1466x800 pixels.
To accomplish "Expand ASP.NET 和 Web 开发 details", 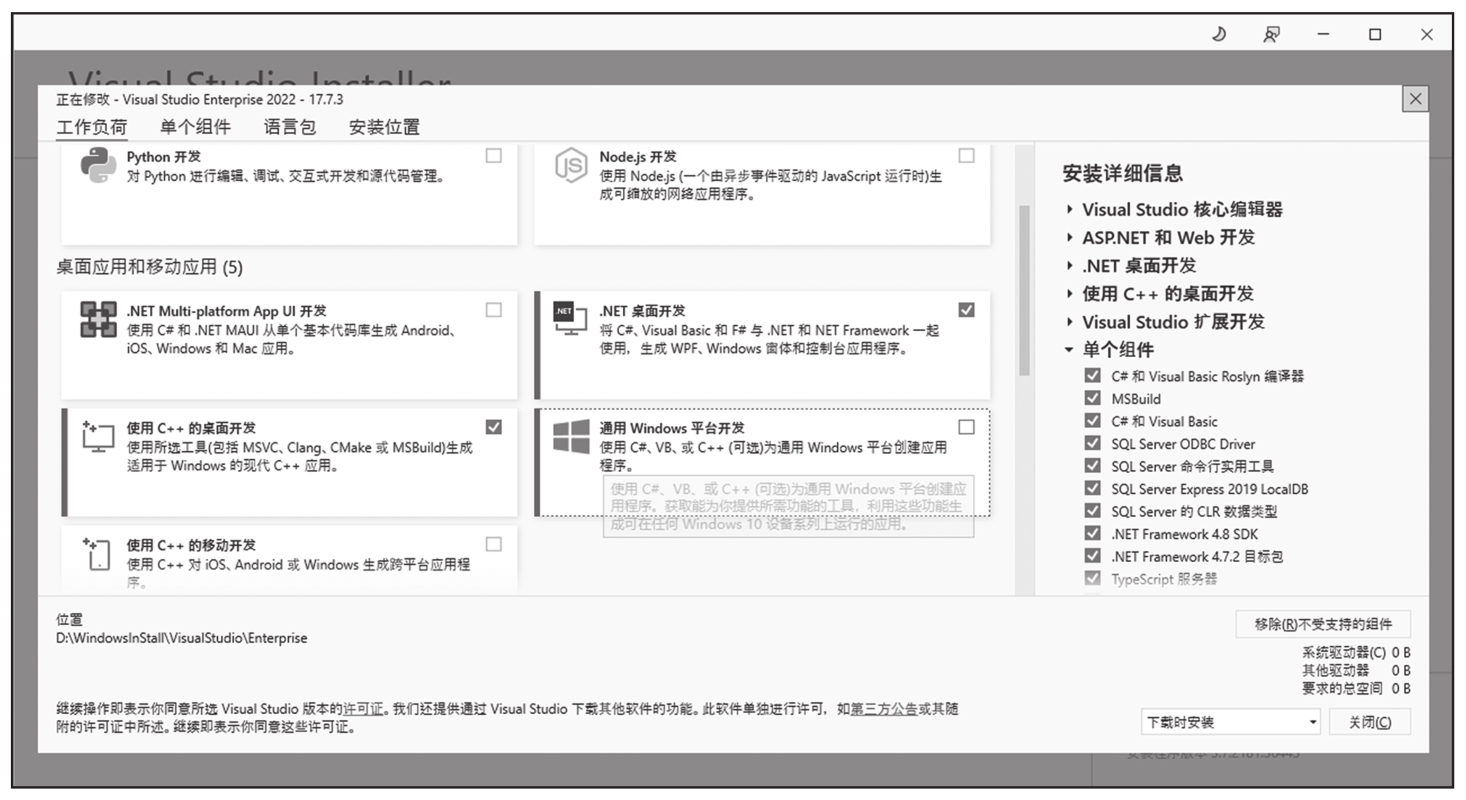I will pos(1070,238).
